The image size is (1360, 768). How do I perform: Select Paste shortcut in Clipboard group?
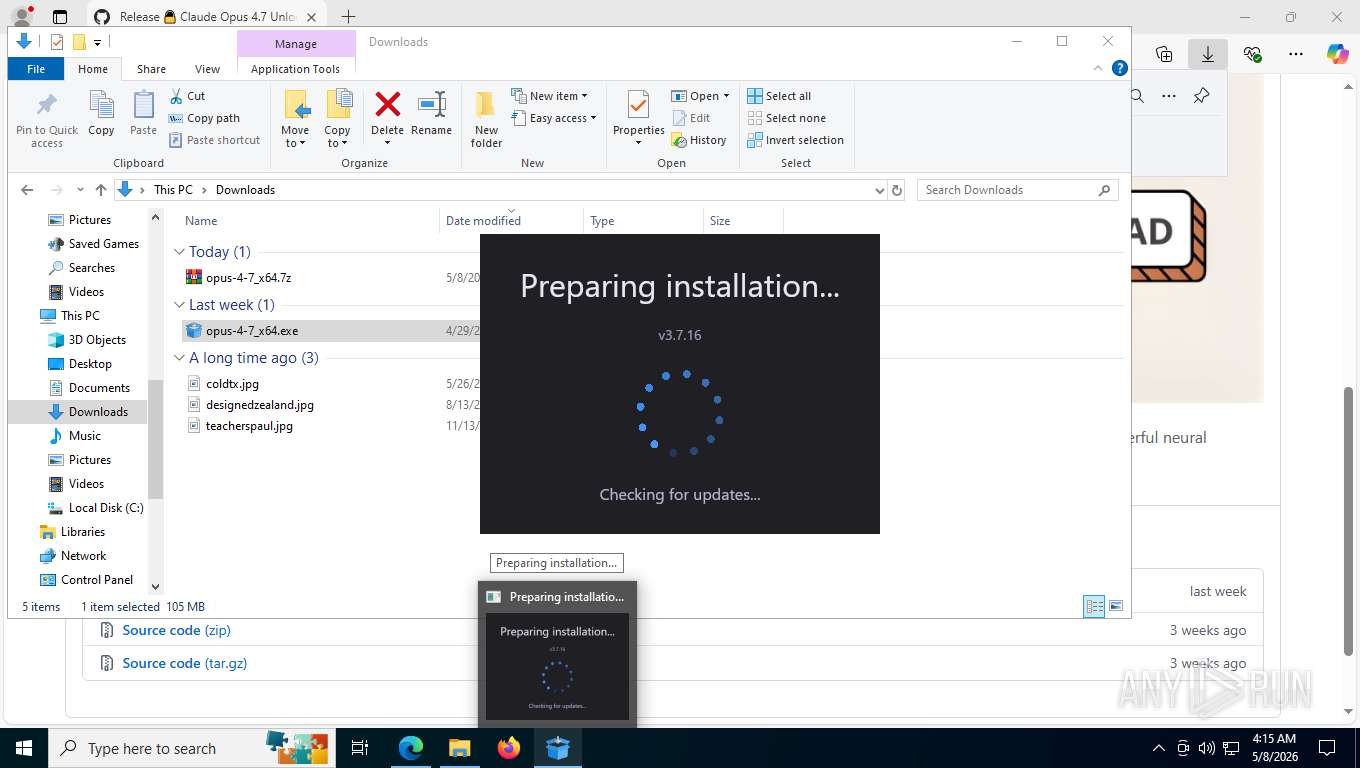point(214,140)
